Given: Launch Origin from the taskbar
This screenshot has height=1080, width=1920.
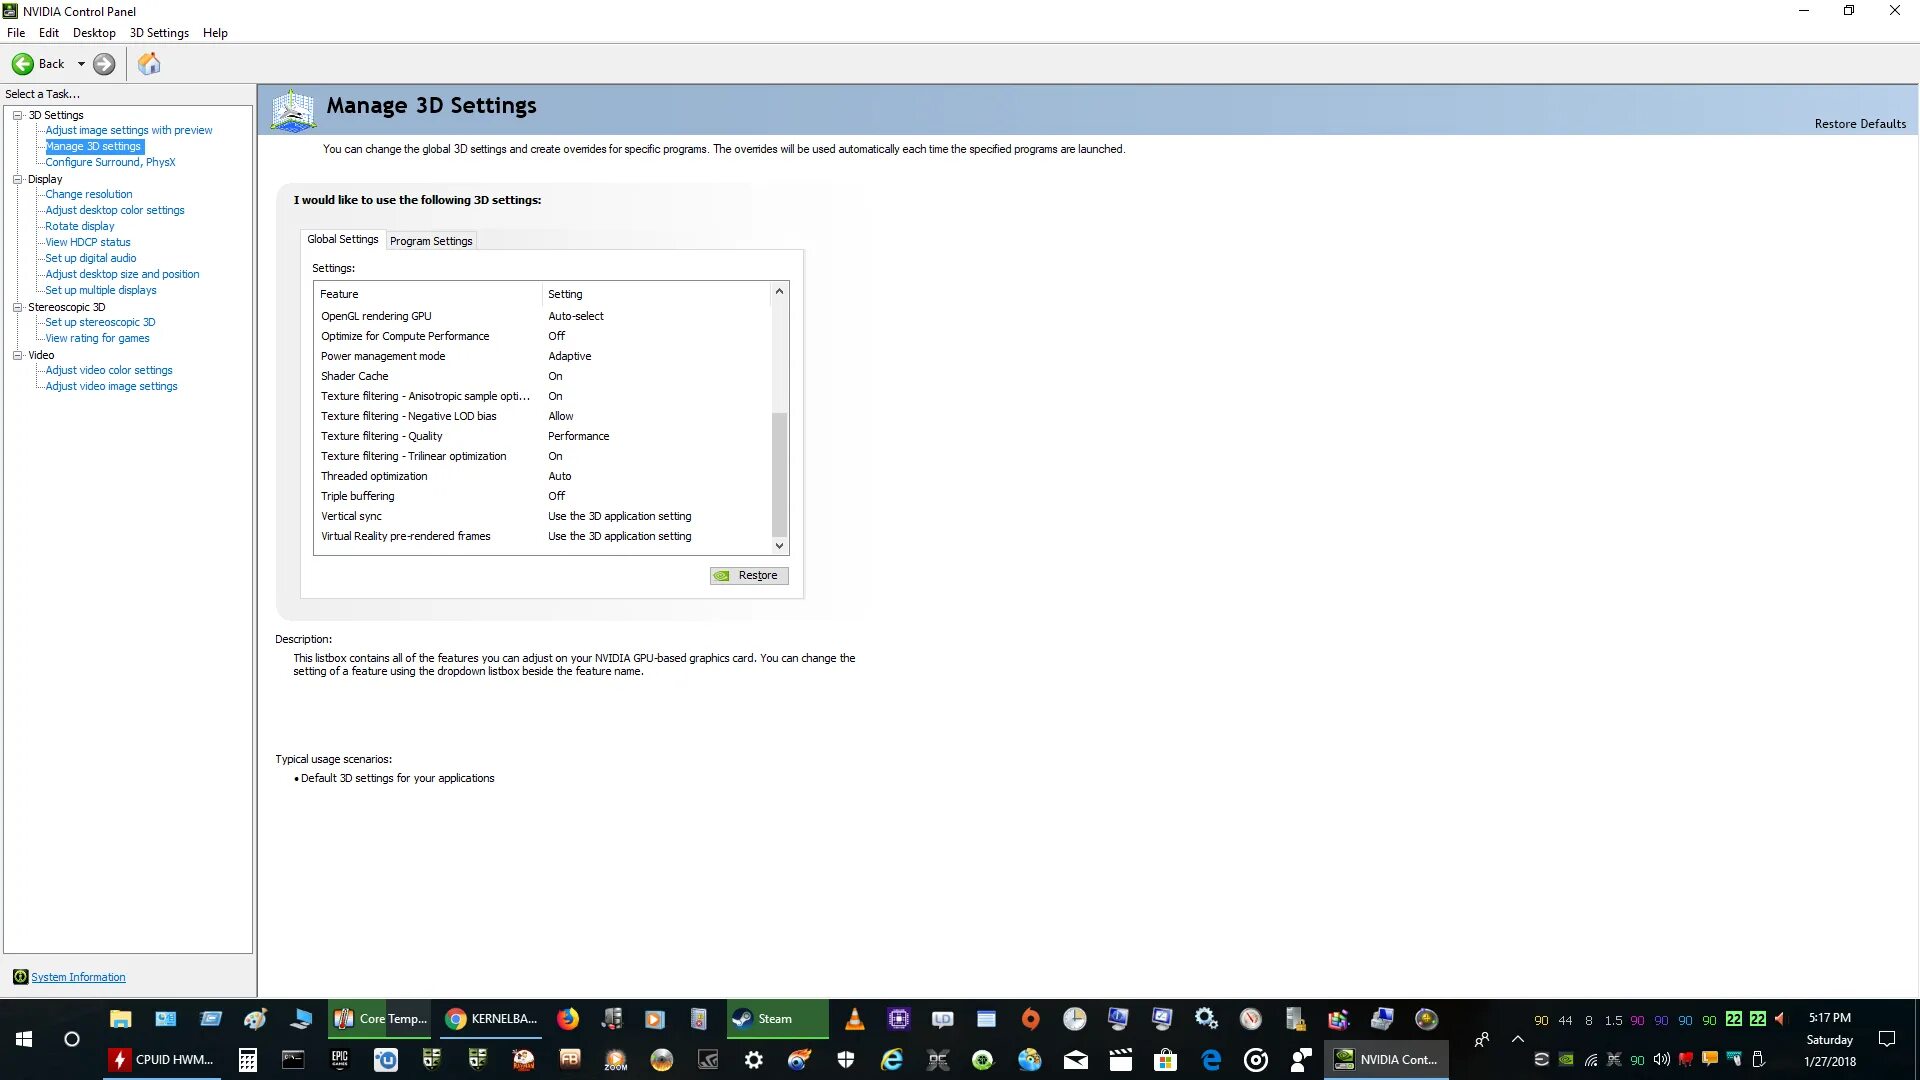Looking at the screenshot, I should [1030, 1019].
